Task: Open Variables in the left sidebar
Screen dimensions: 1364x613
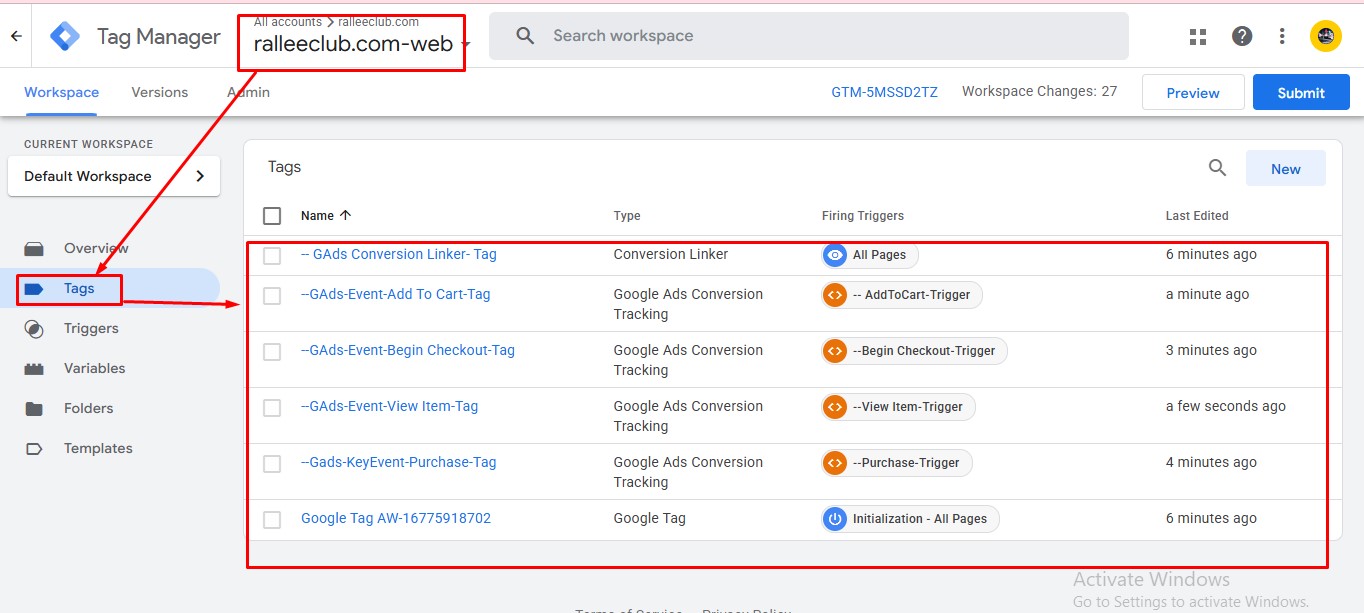Action: pyautogui.click(x=94, y=368)
